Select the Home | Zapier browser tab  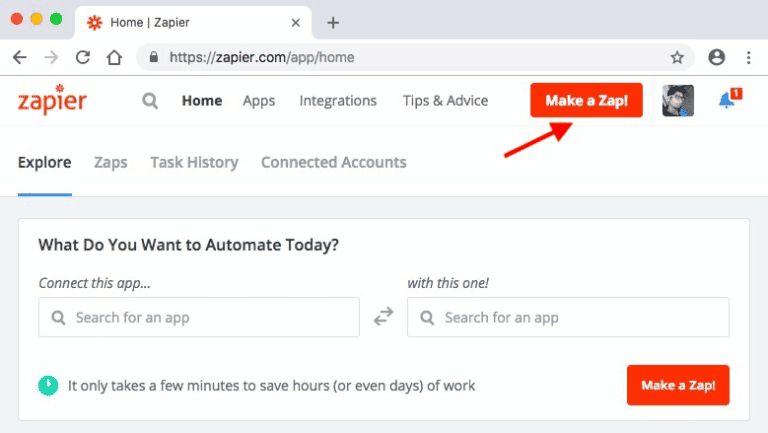(x=193, y=23)
